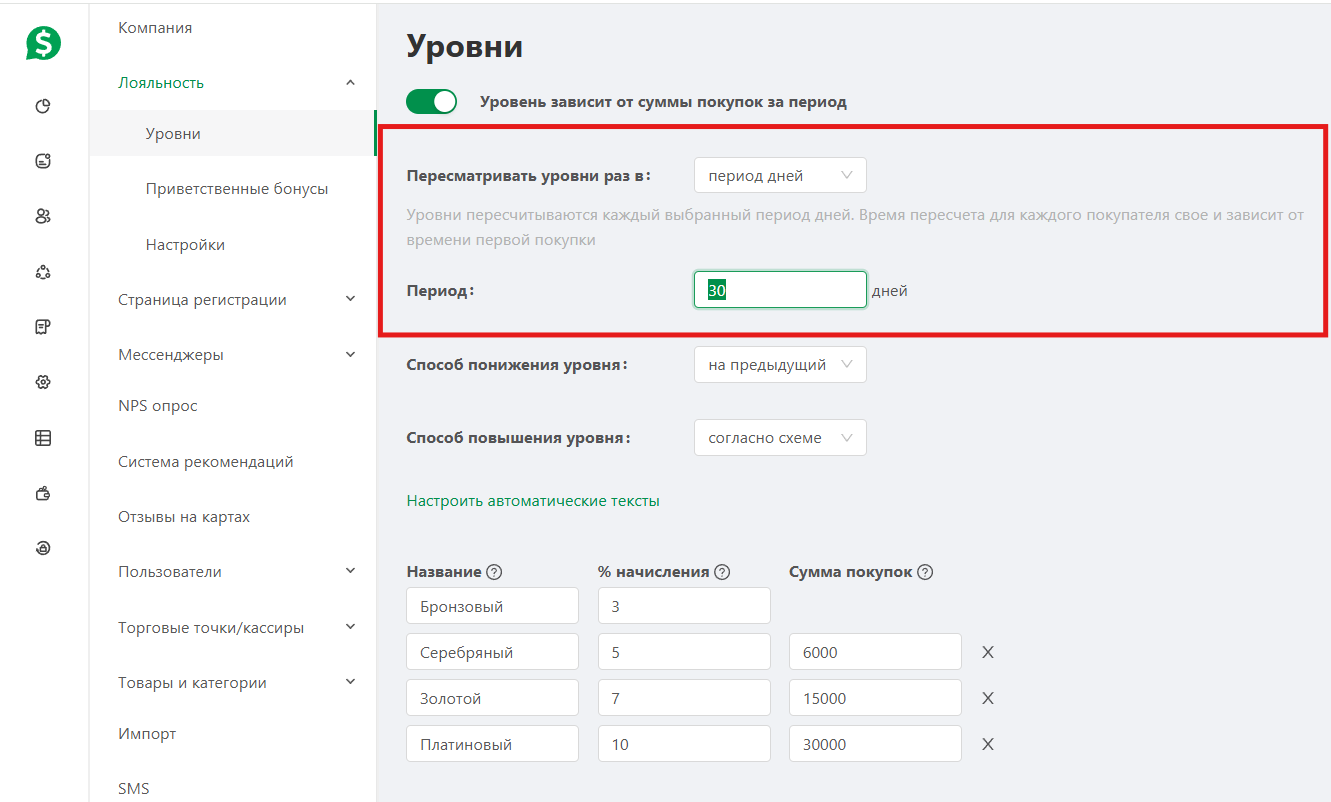Click help icon next to % начисления

click(722, 573)
